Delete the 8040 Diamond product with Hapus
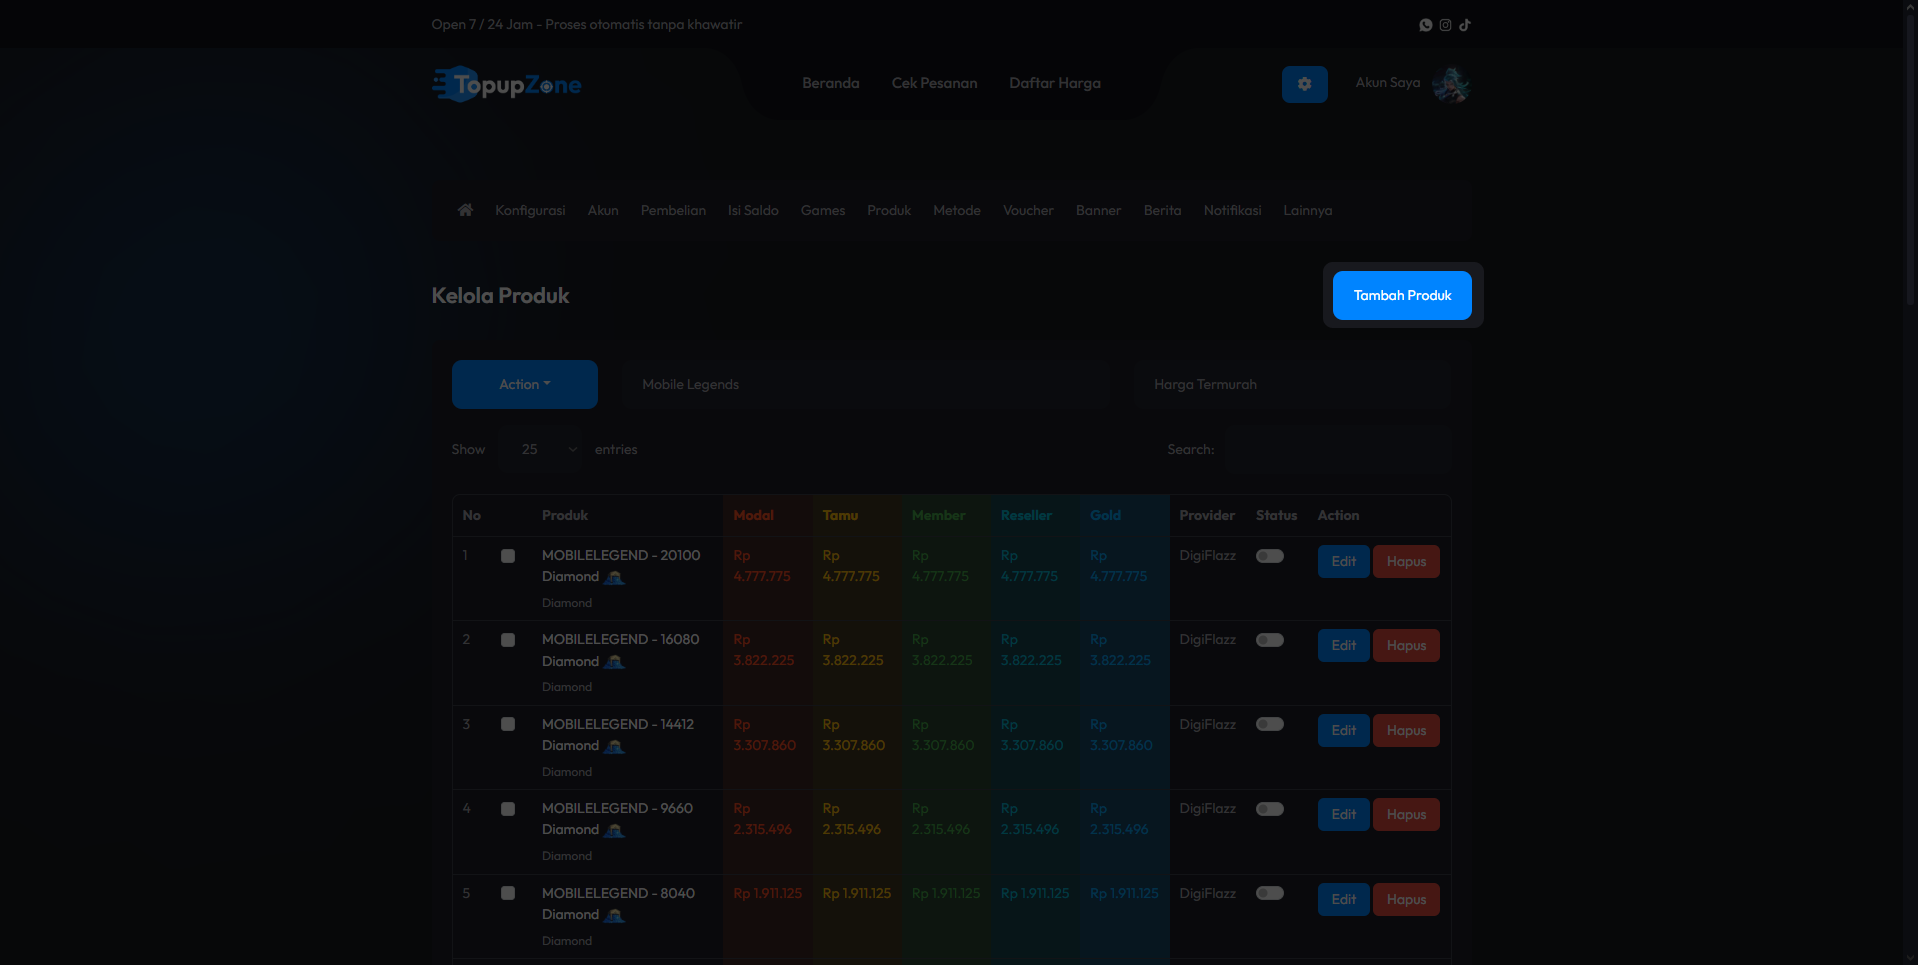Viewport: 1918px width, 965px height. click(1406, 899)
